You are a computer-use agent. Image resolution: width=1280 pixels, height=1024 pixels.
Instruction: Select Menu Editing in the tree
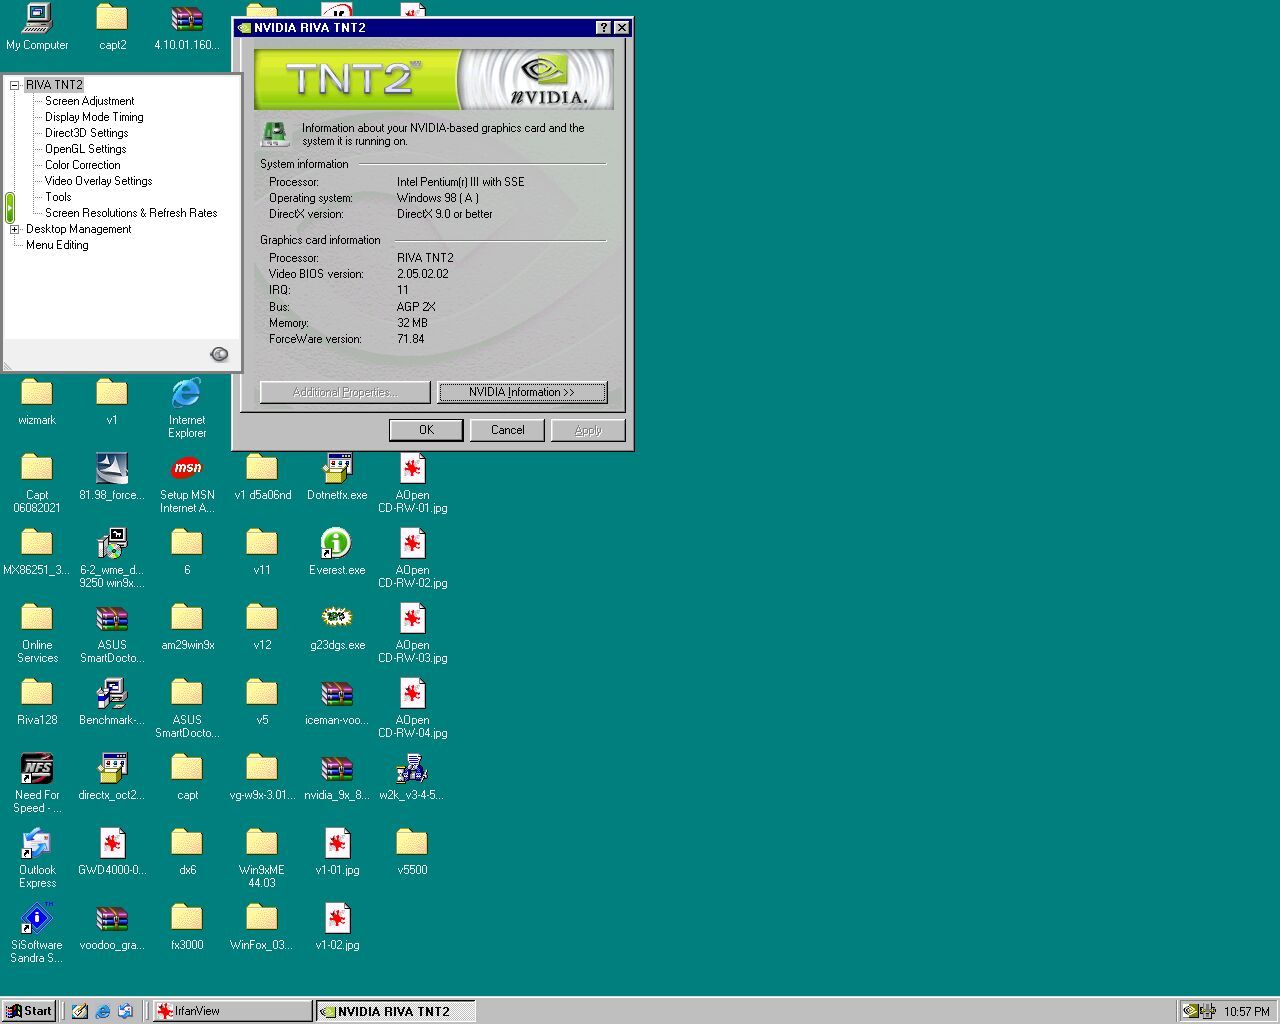[57, 245]
